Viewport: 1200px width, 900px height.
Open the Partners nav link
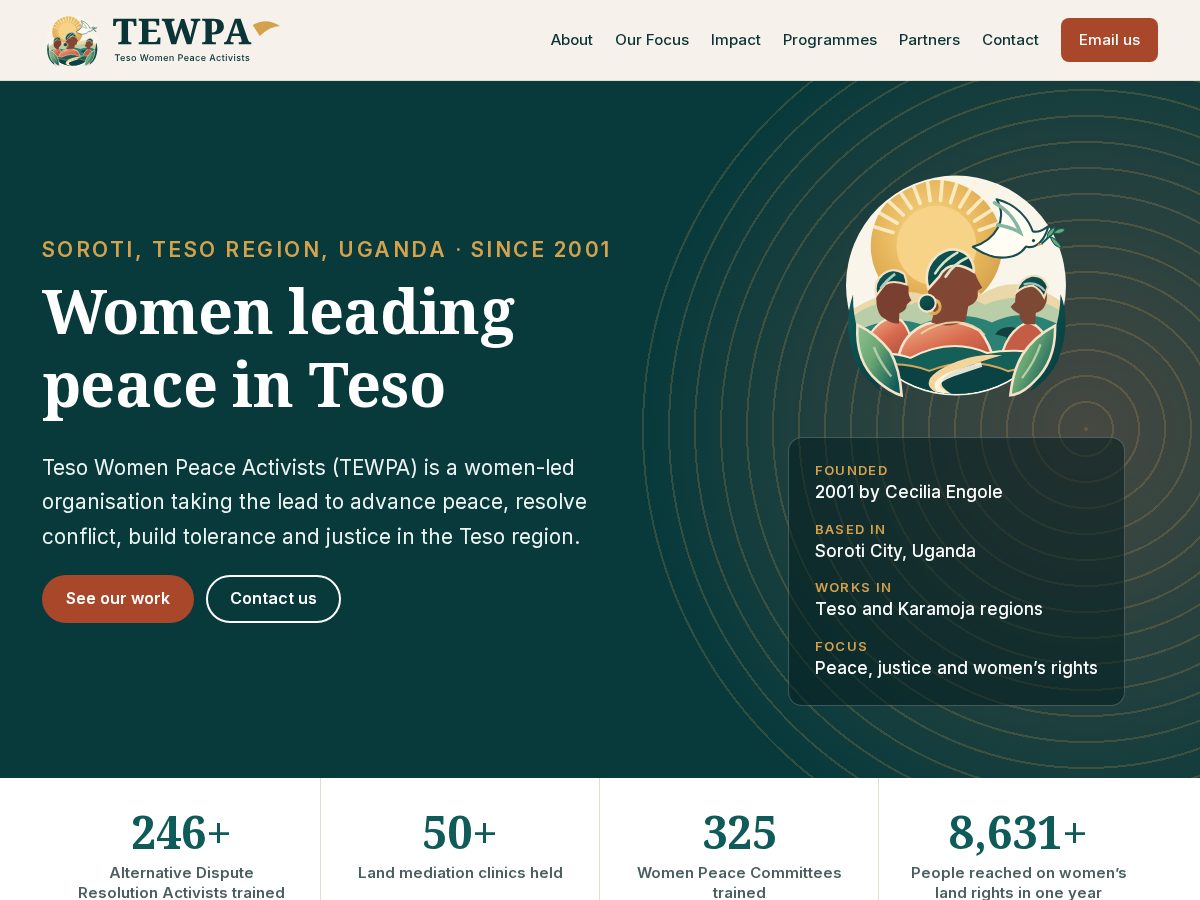[929, 40]
